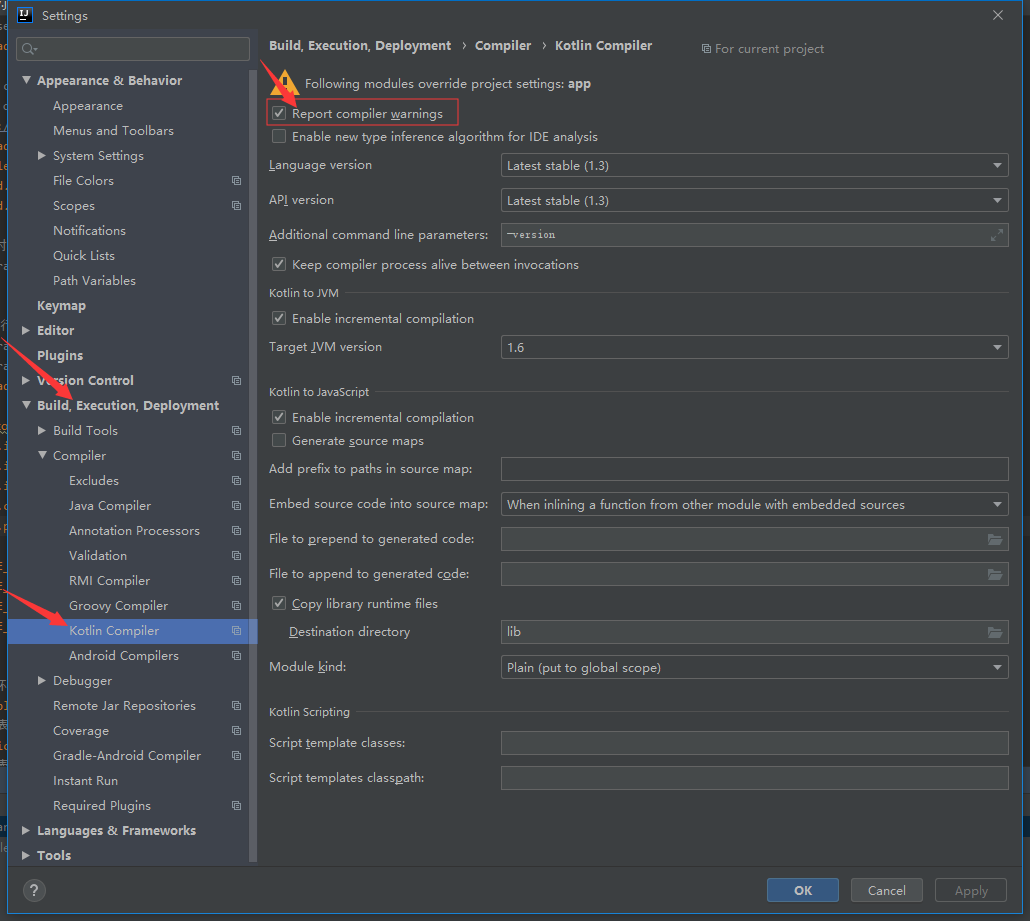
Task: Click the search magnifier icon in settings search
Action: pos(29,49)
